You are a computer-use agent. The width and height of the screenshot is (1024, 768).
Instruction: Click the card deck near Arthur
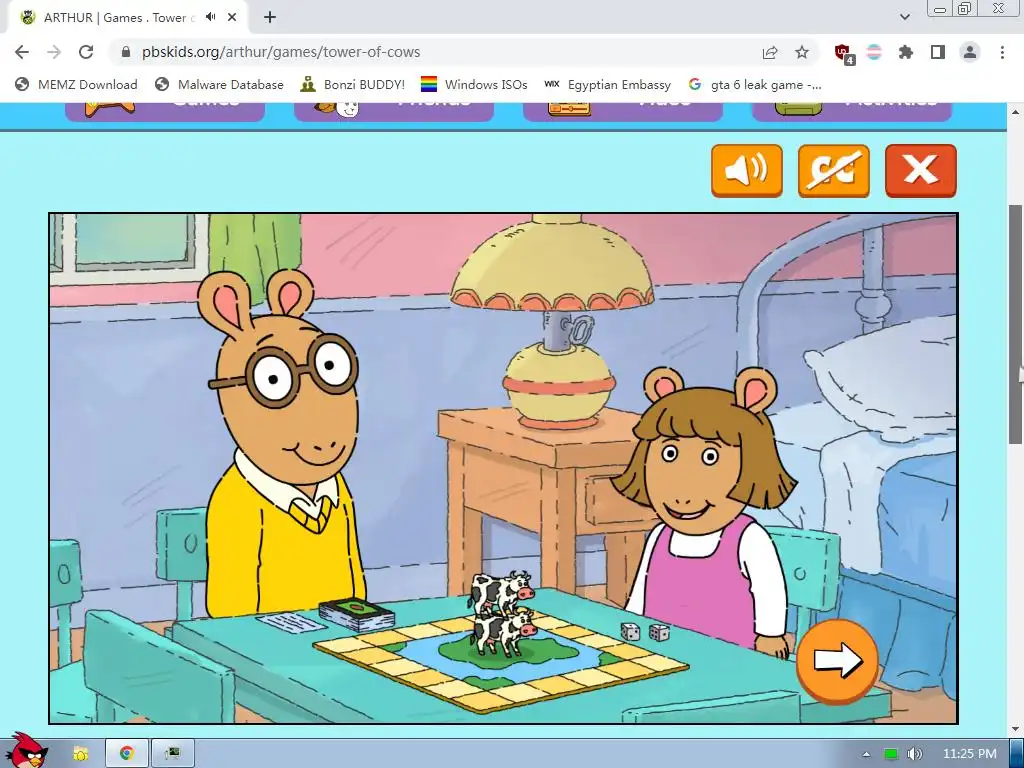click(x=357, y=614)
